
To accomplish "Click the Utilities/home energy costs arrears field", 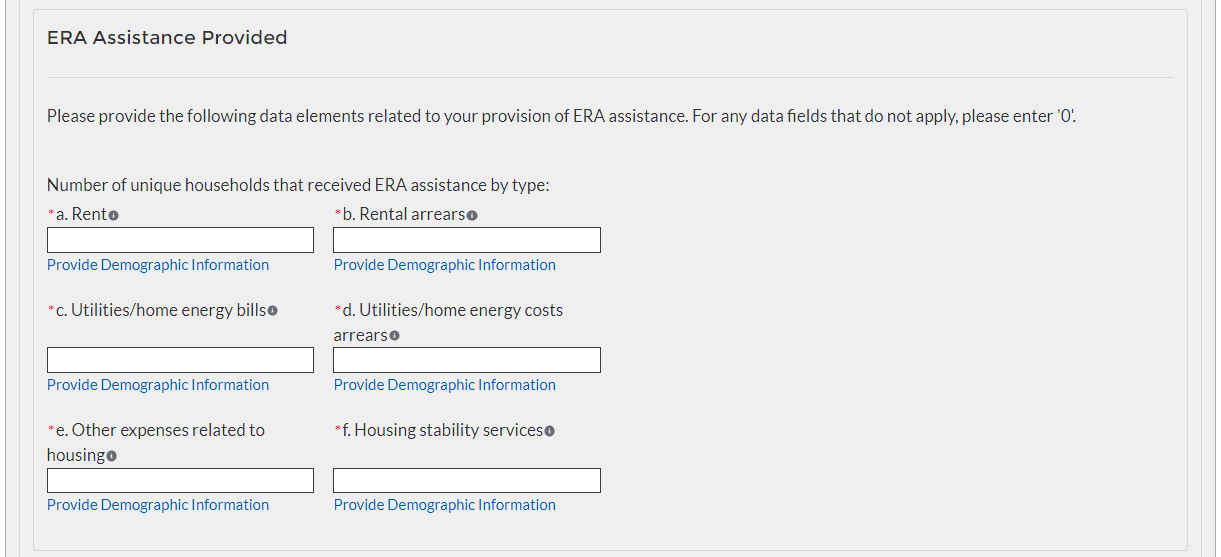I will tap(467, 360).
